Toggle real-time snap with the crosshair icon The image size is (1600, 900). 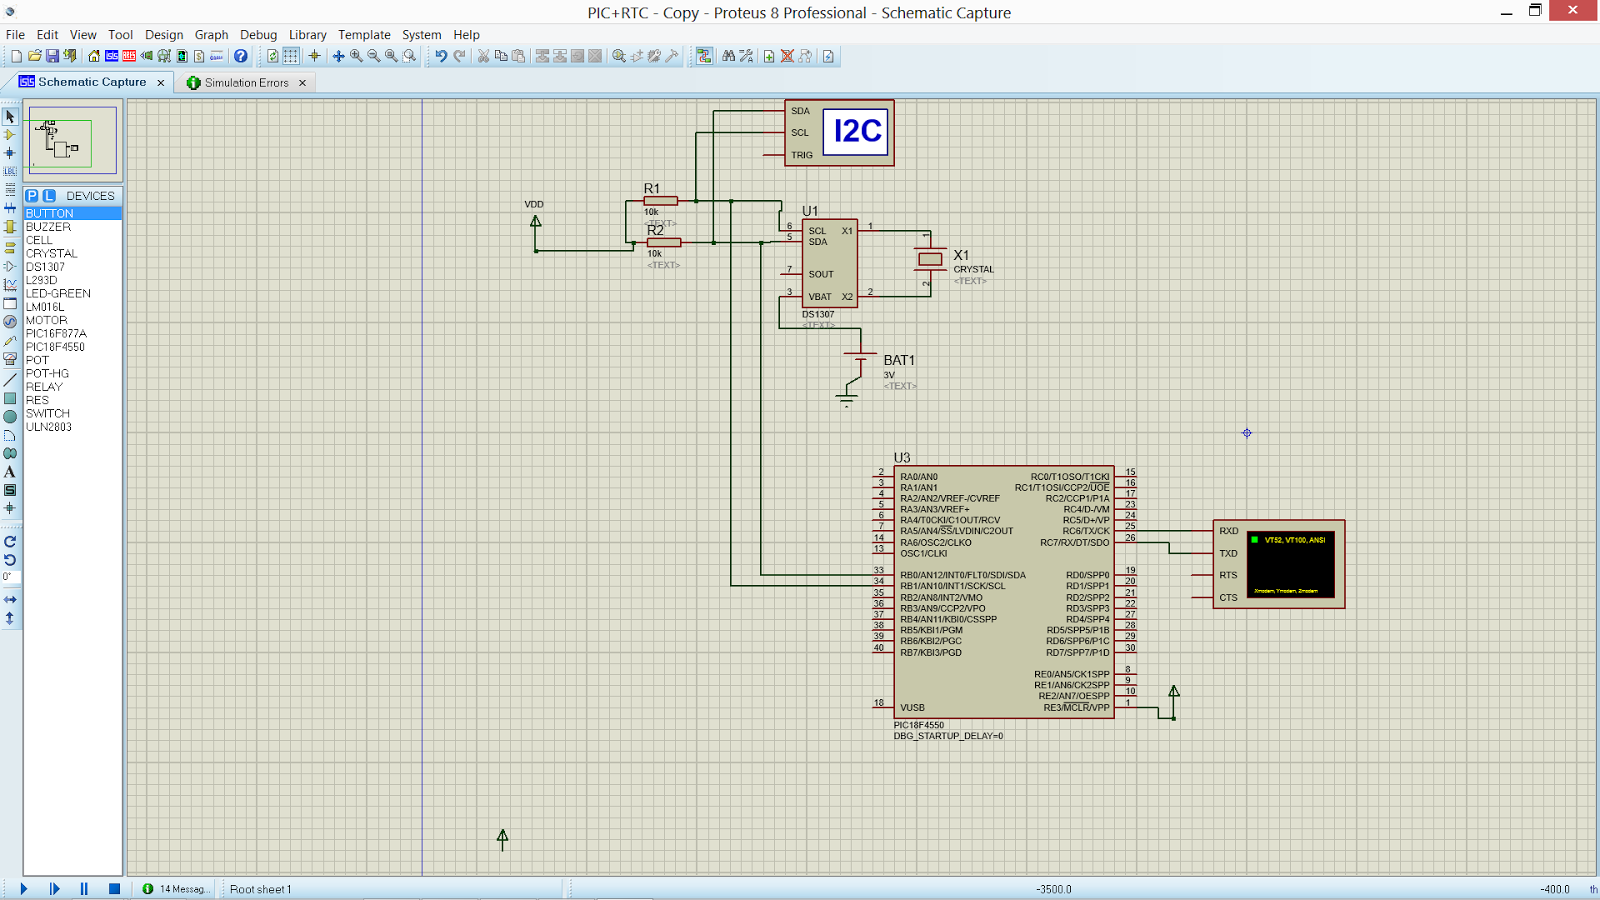[313, 56]
